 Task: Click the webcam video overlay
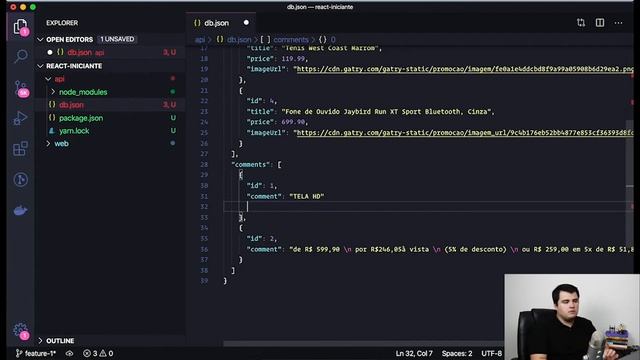click(x=572, y=317)
